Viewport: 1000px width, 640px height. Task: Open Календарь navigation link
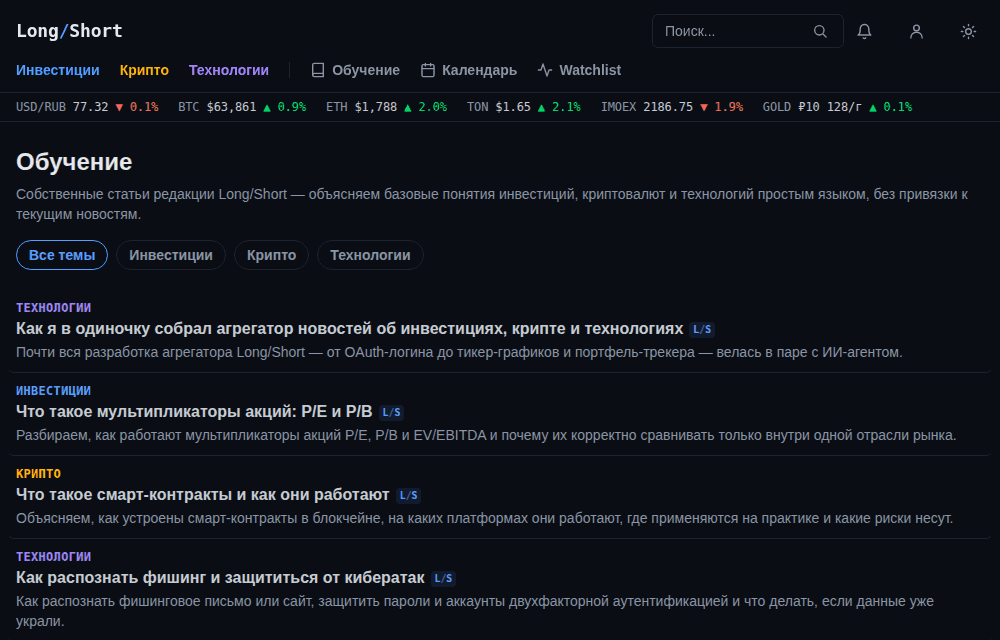(x=469, y=70)
